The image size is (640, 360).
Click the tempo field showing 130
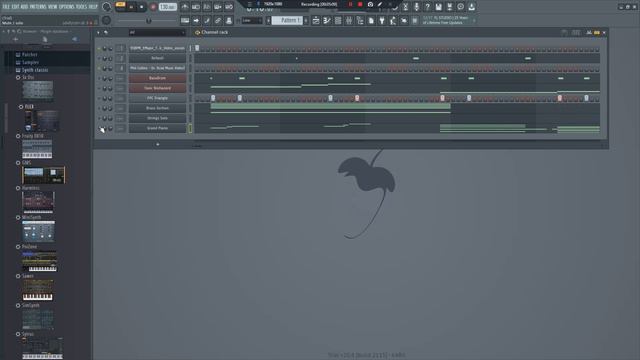[167, 7]
